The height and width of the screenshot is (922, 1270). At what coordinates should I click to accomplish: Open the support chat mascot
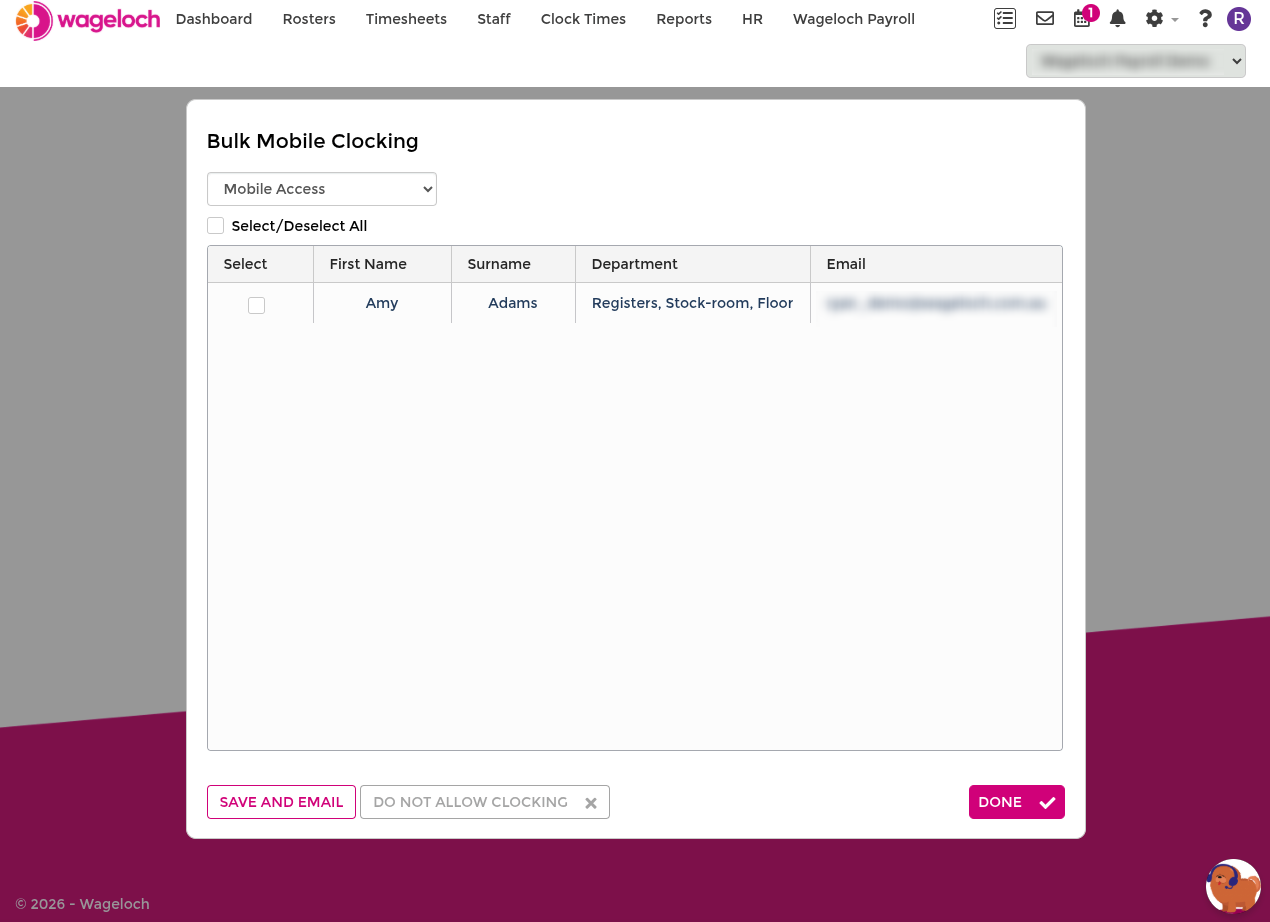pos(1233,886)
